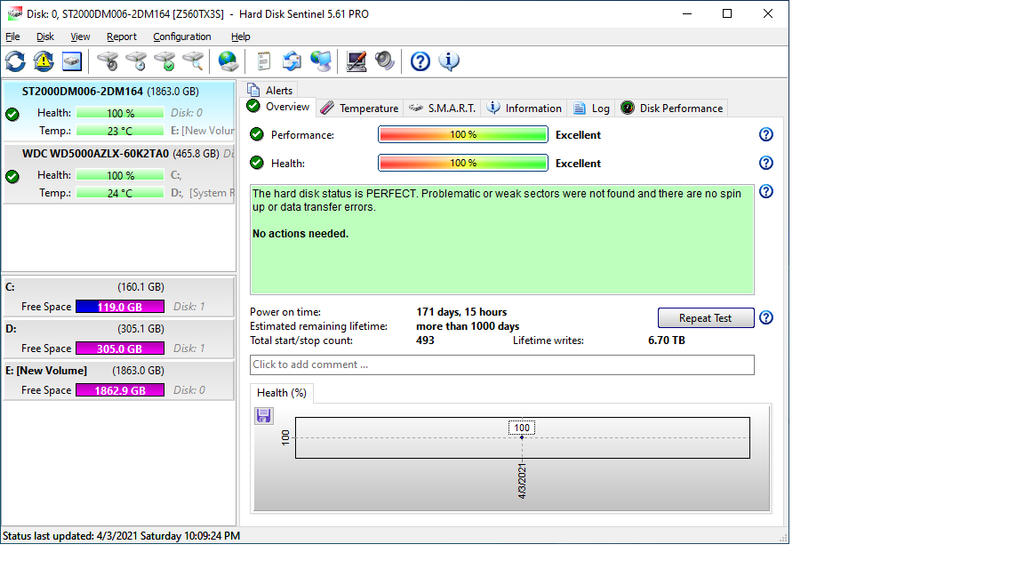1024x576 pixels.
Task: Select the Health (%) chart tab
Action: [281, 392]
